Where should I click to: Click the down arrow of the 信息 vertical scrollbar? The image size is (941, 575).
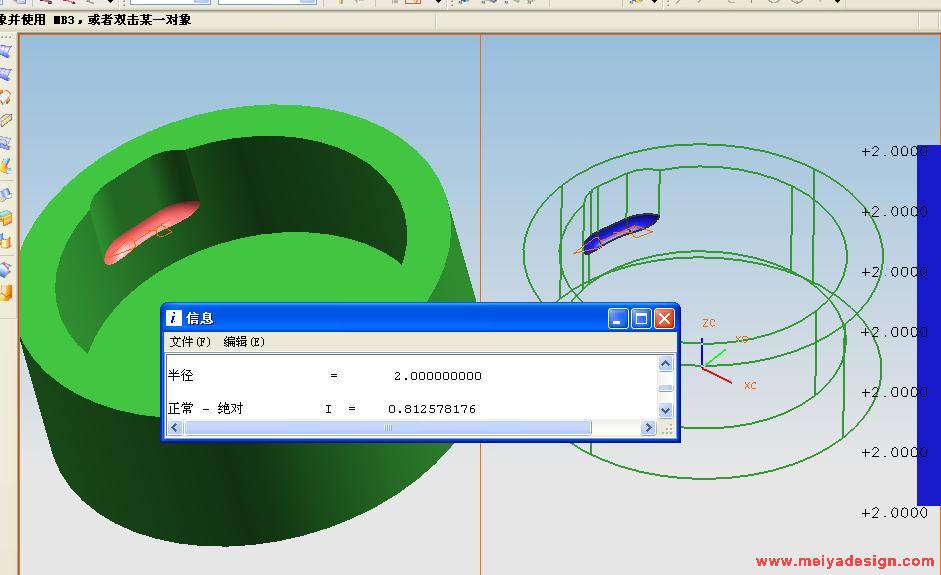click(666, 411)
